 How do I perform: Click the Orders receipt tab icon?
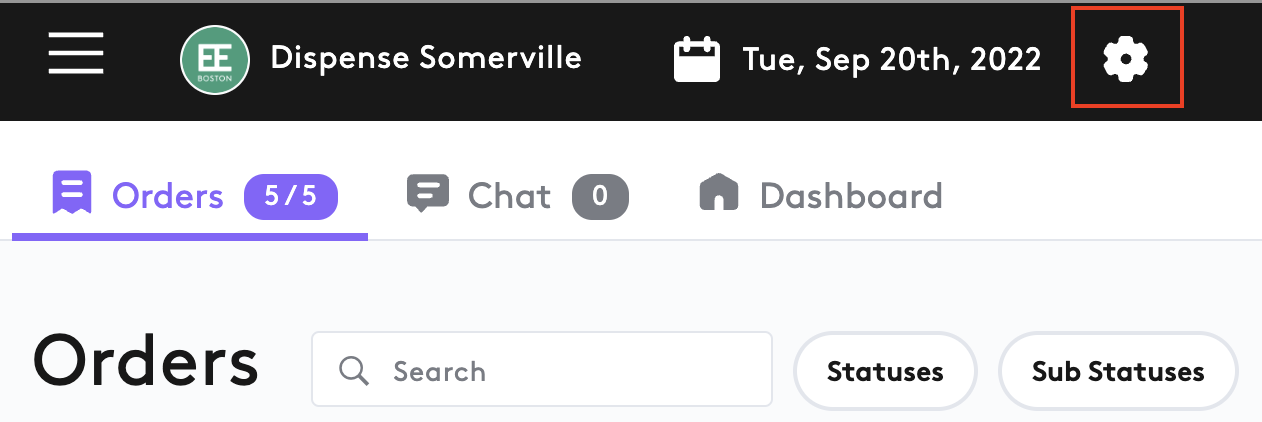coord(72,193)
